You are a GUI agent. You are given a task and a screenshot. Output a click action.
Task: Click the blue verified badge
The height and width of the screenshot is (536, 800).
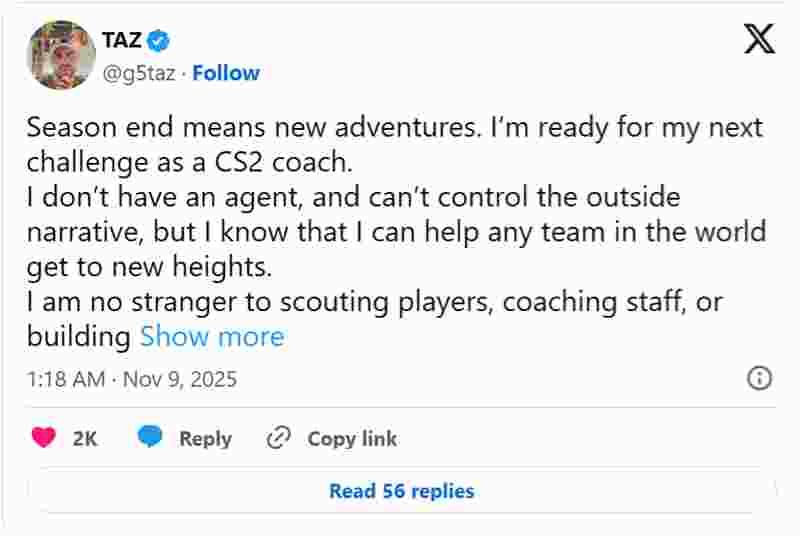pos(158,41)
